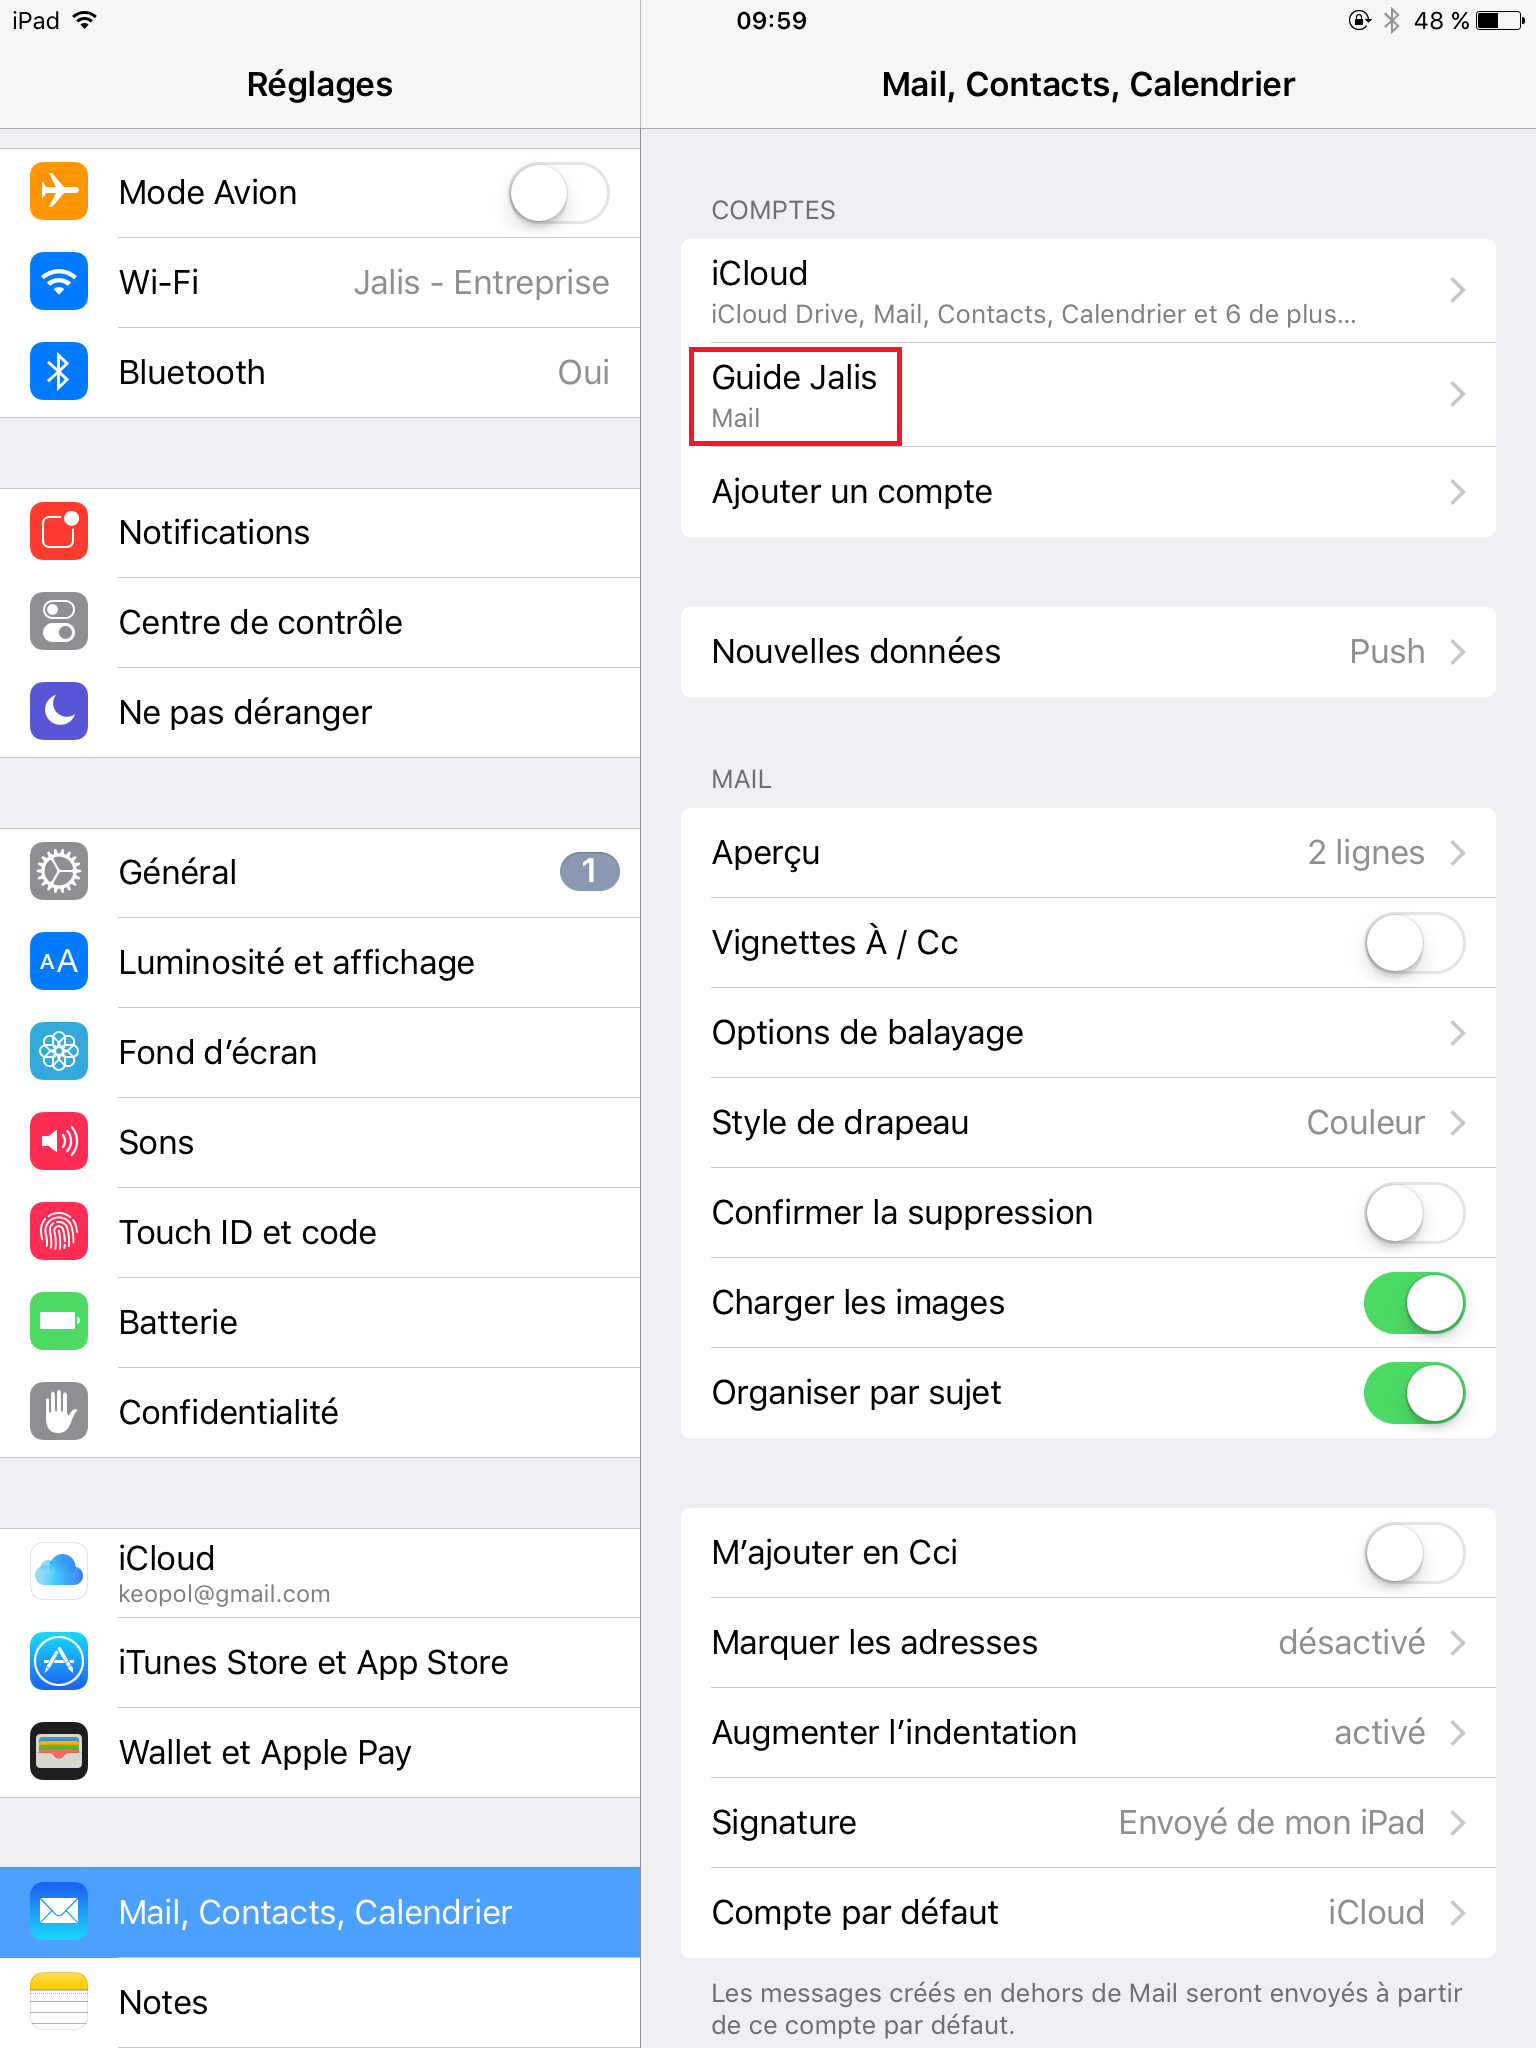Image resolution: width=1536 pixels, height=2048 pixels.
Task: Open the Nouvelles données Push chevron
Action: (x=1458, y=652)
